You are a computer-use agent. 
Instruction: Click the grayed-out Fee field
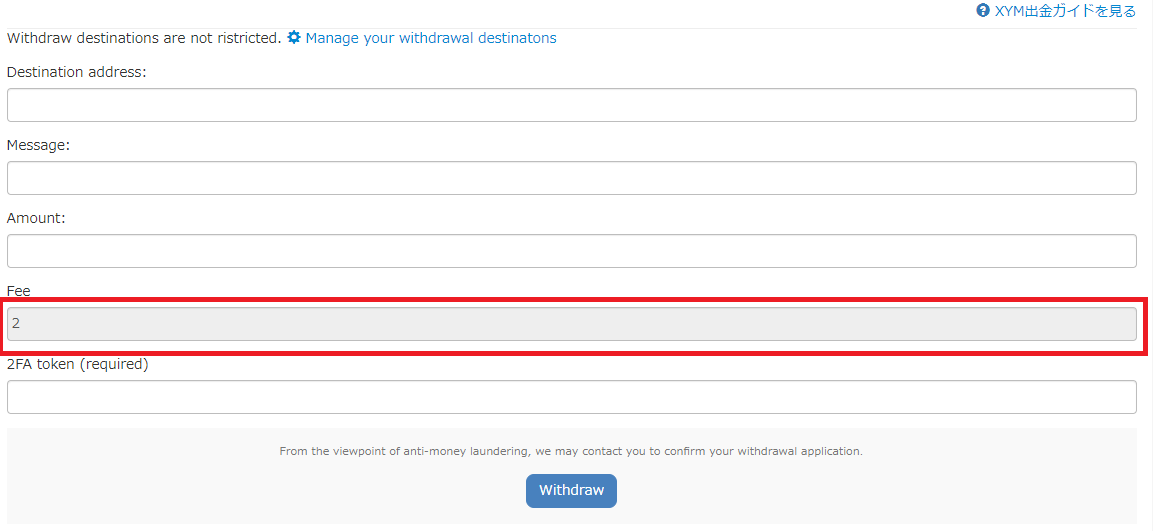[571, 324]
